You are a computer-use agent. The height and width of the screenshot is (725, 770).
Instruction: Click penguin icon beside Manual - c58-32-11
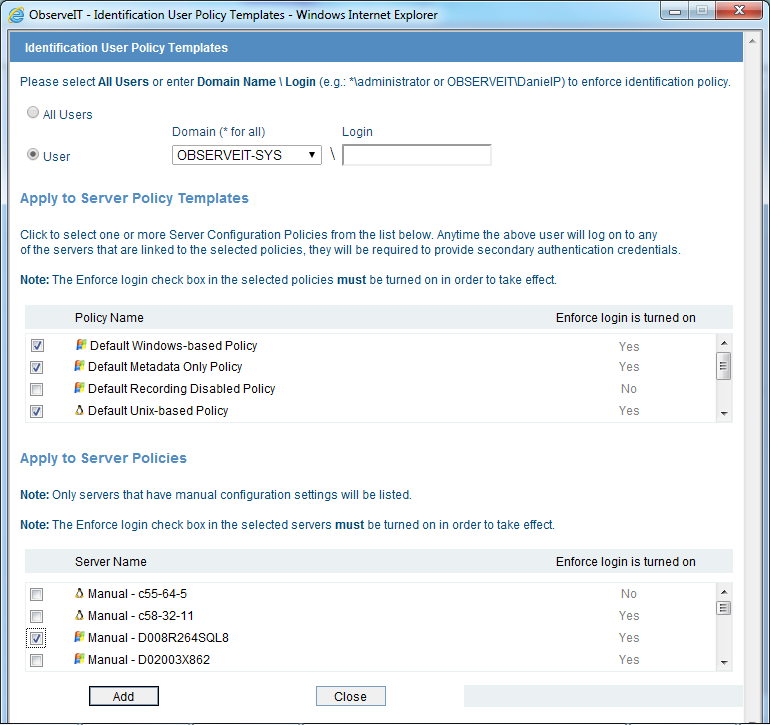pos(80,616)
